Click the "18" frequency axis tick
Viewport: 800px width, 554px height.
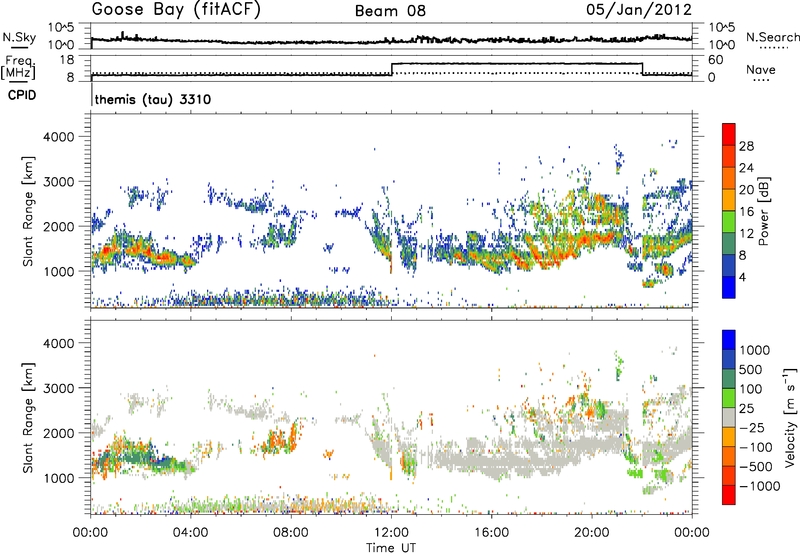coord(67,60)
